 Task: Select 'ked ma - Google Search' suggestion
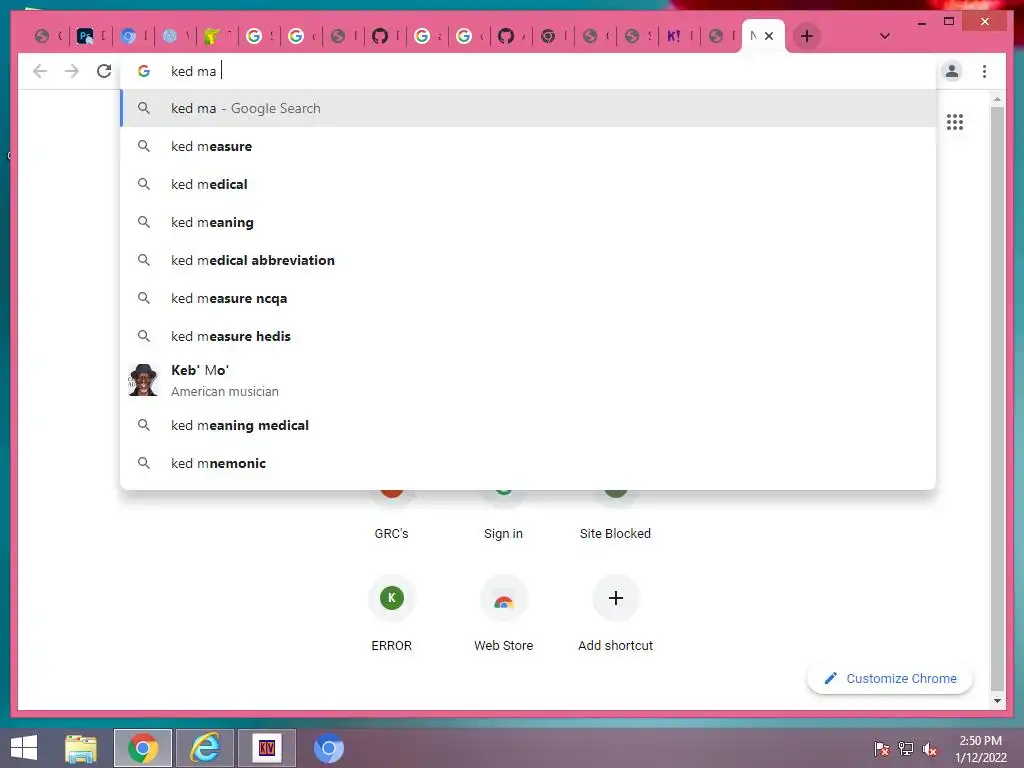(x=528, y=108)
